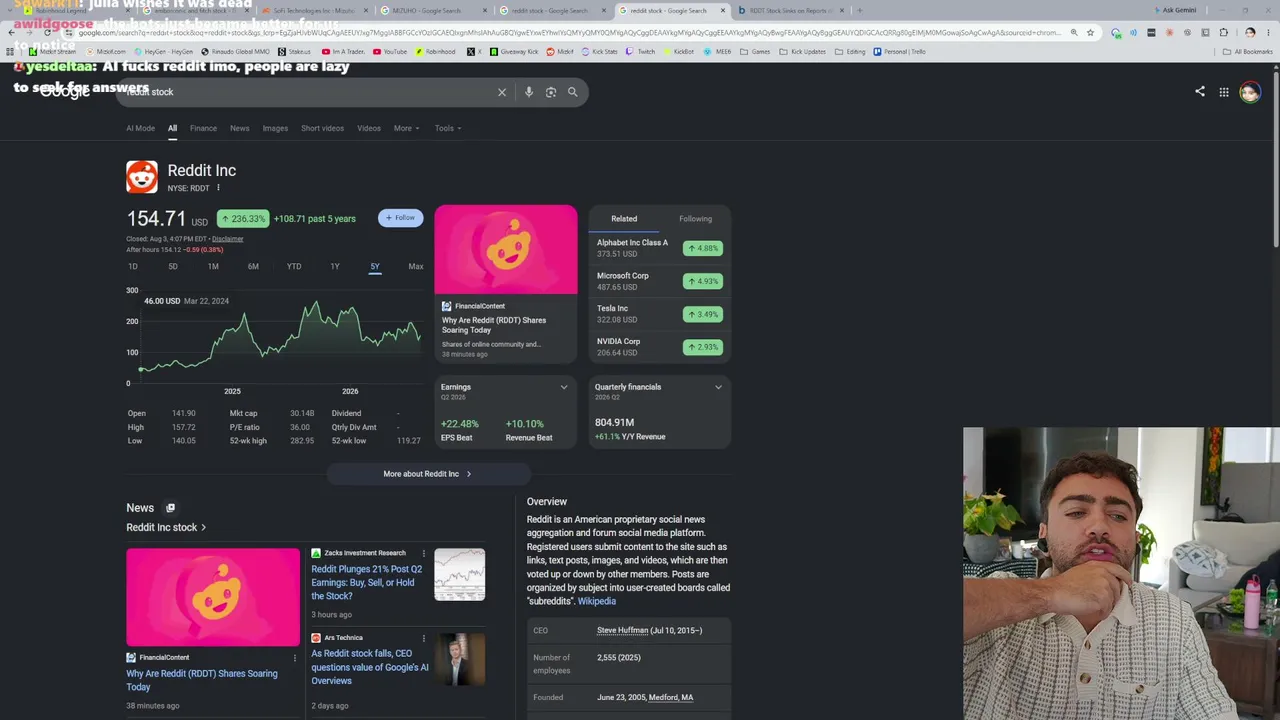The image size is (1280, 720).
Task: Open the Chrome three-dot menu
Action: (x=1267, y=32)
